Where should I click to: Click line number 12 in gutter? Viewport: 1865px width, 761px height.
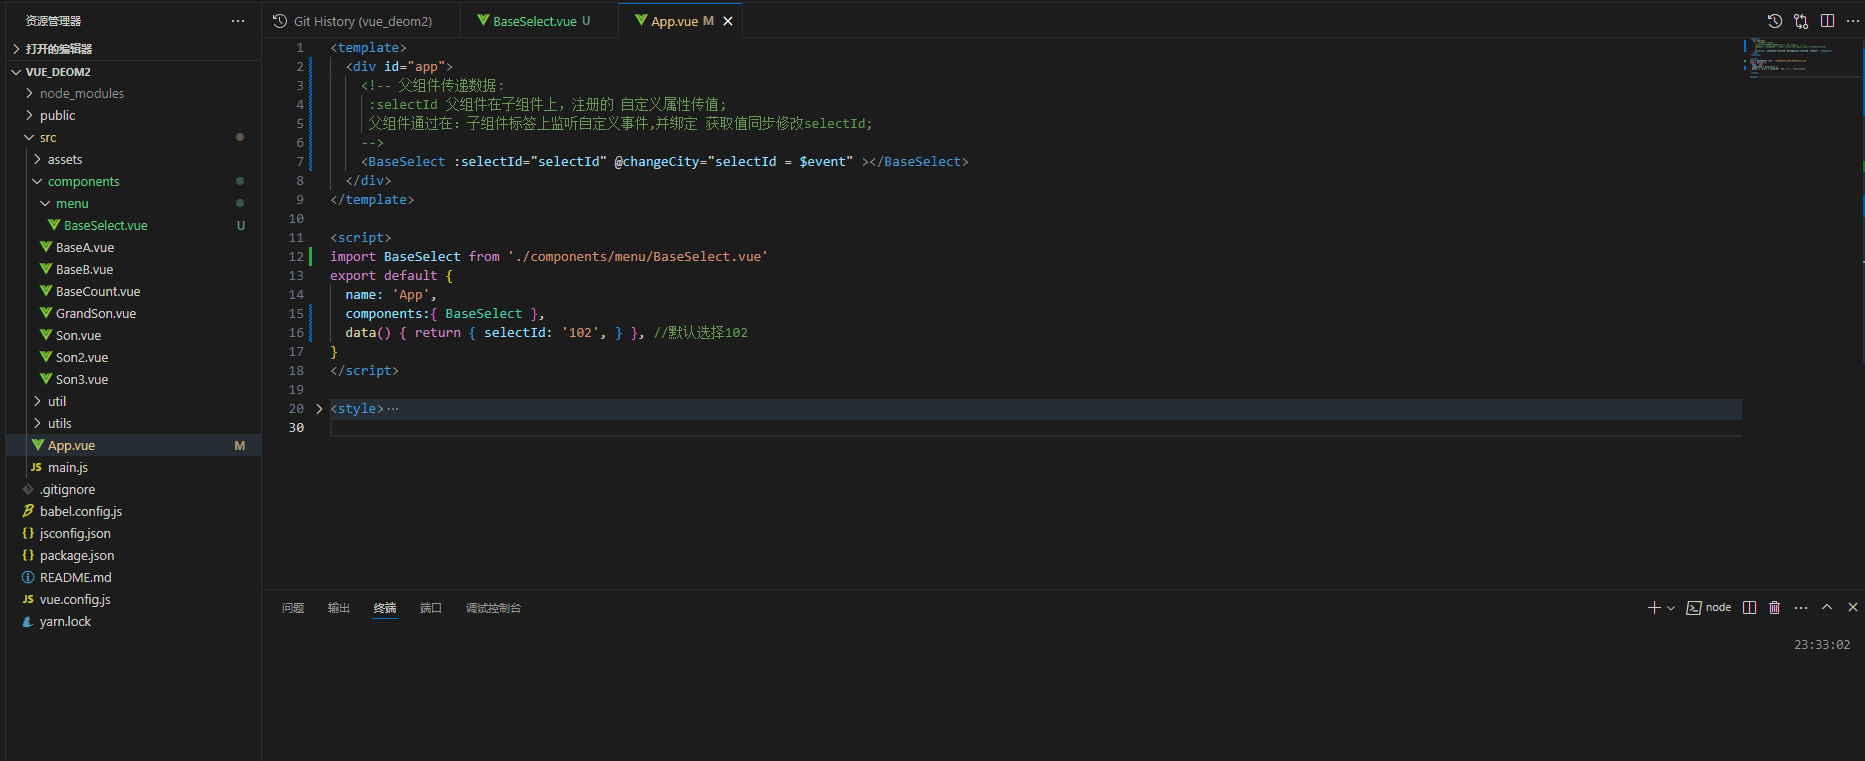[296, 257]
